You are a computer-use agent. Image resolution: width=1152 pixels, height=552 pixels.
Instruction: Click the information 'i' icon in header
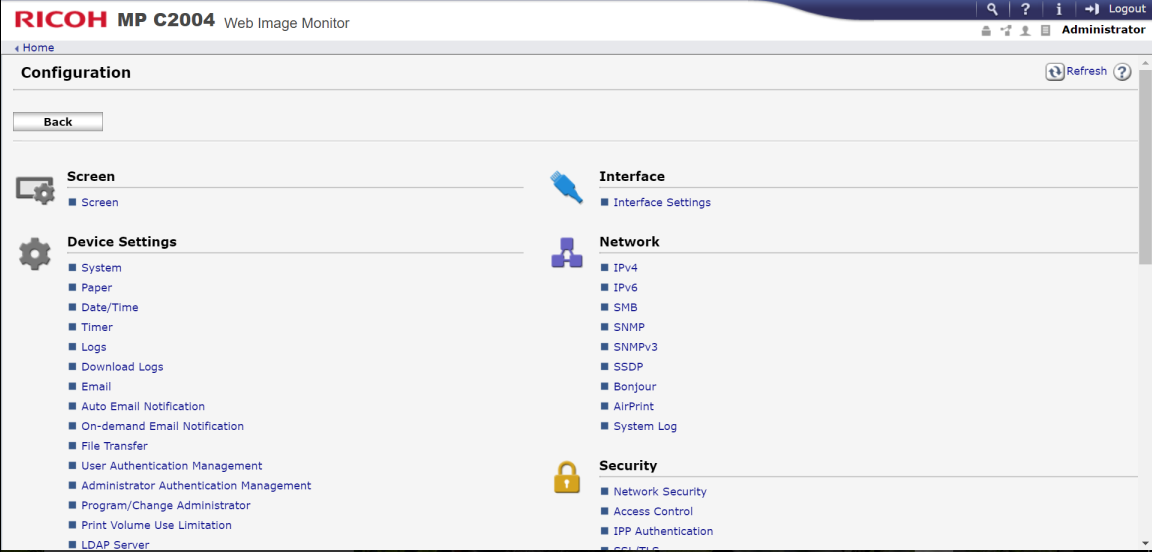[1058, 9]
